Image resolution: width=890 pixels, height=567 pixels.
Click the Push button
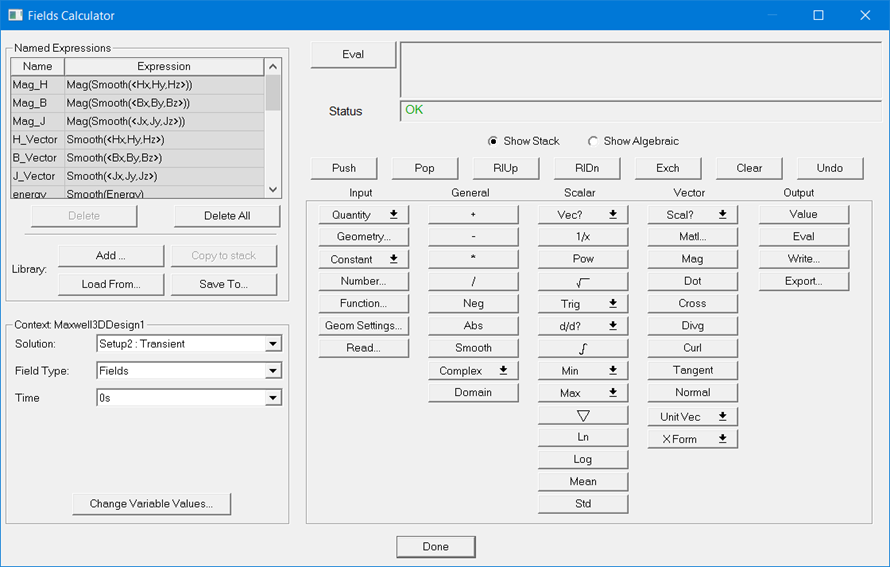[344, 168]
